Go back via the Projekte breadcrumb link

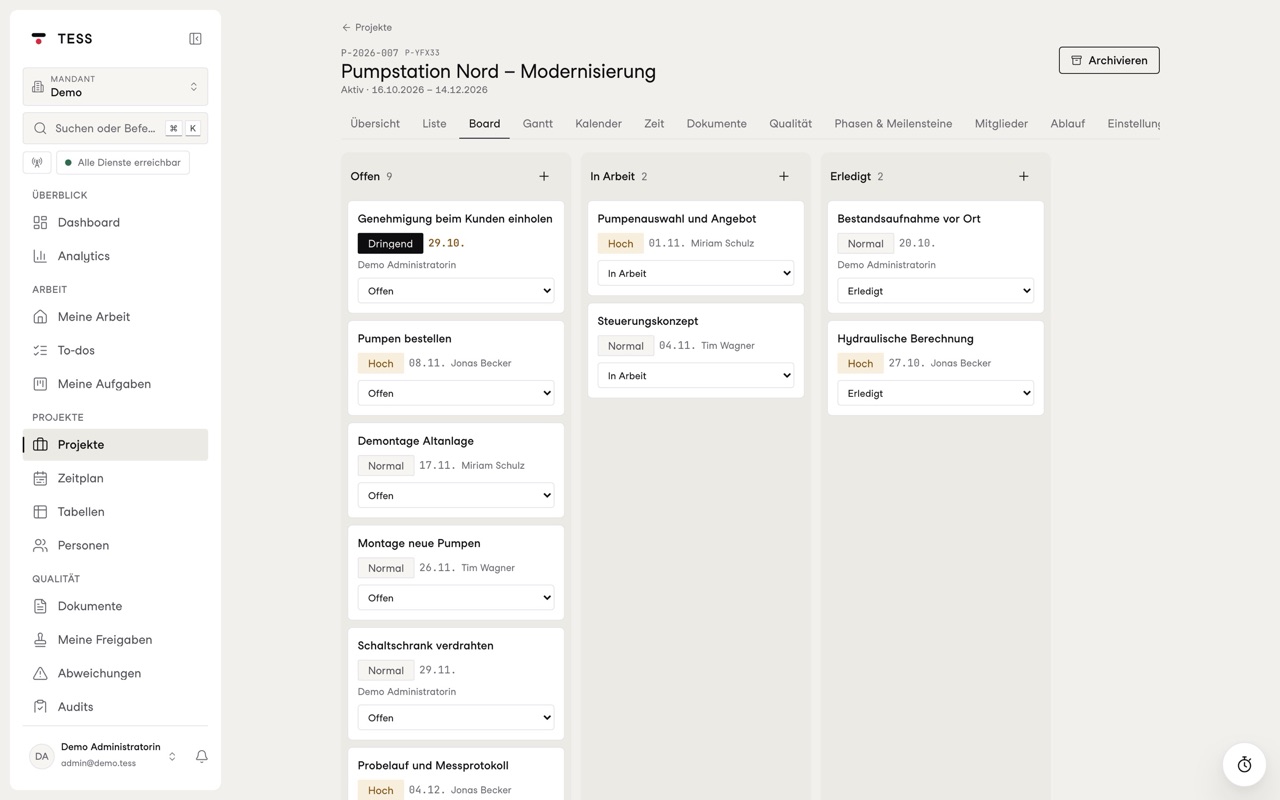coord(367,27)
